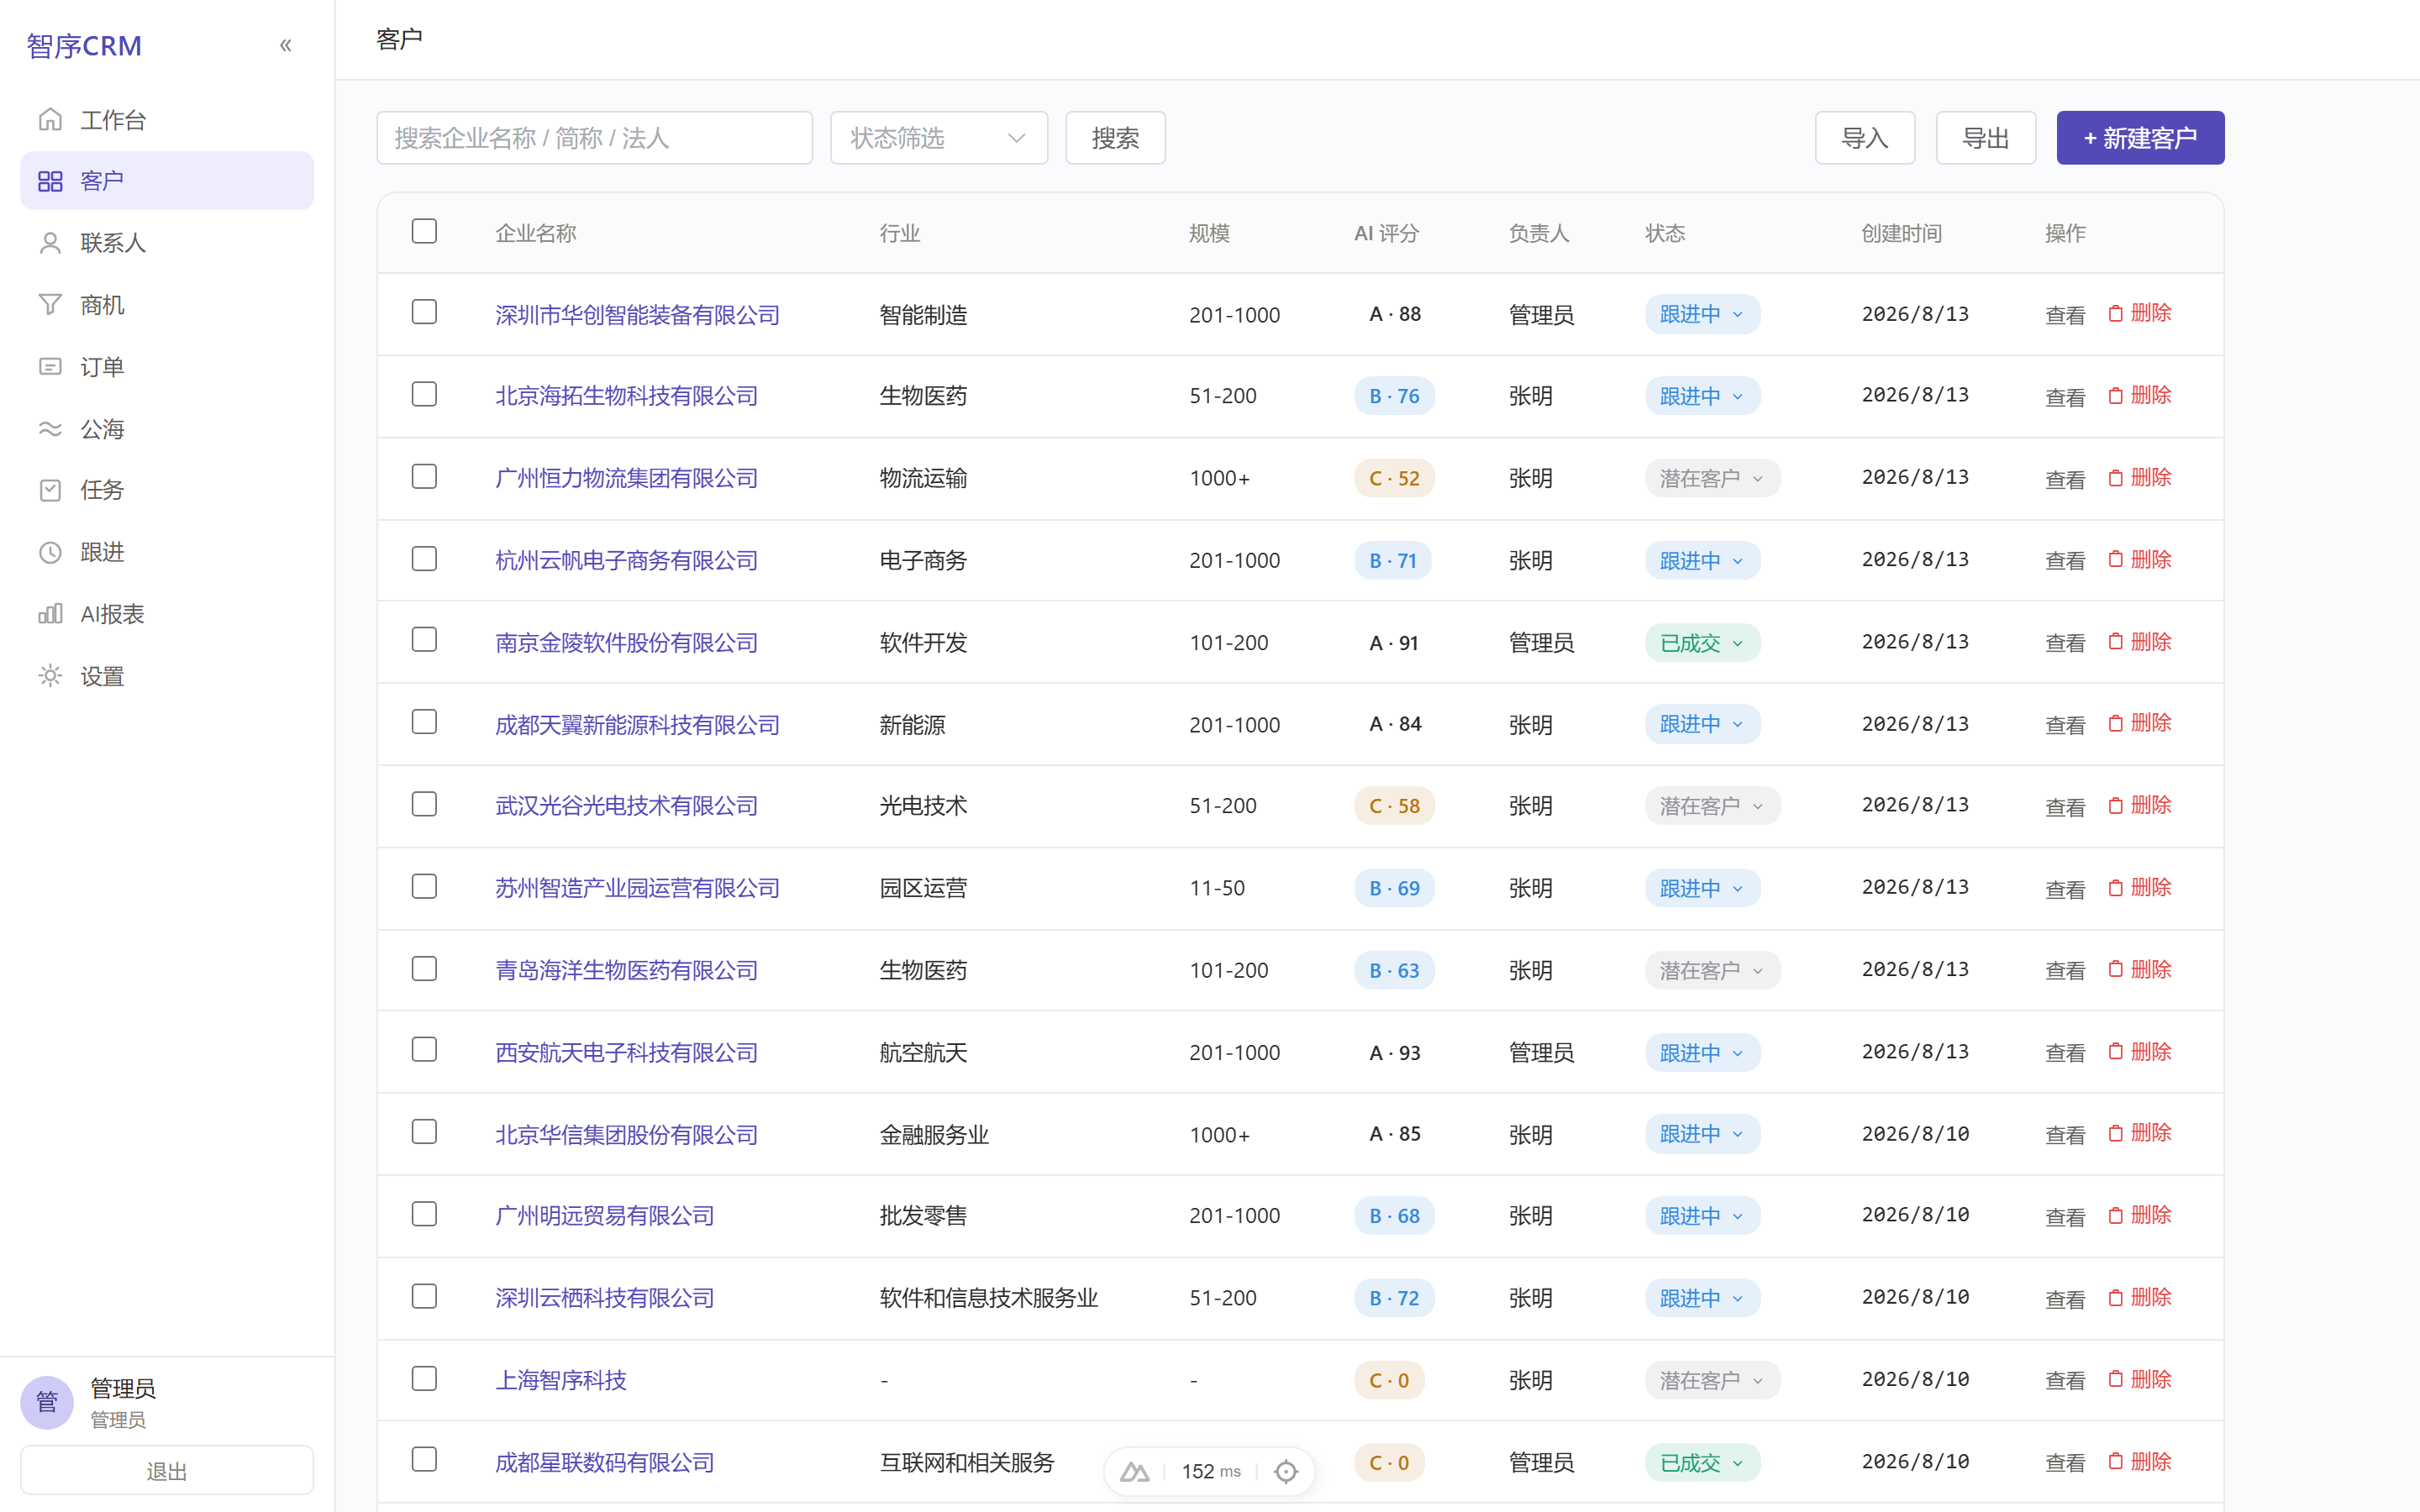Click the 设置 gear icon

pos(50,676)
